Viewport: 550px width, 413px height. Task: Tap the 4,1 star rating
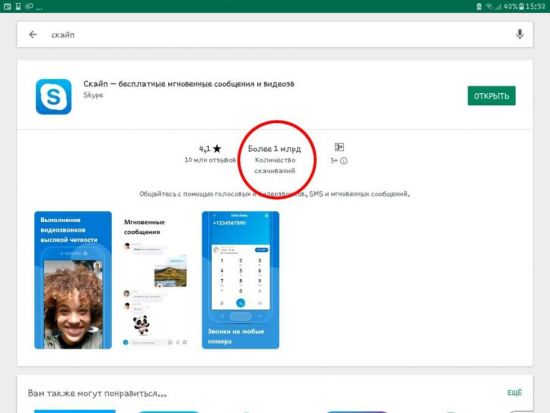210,149
